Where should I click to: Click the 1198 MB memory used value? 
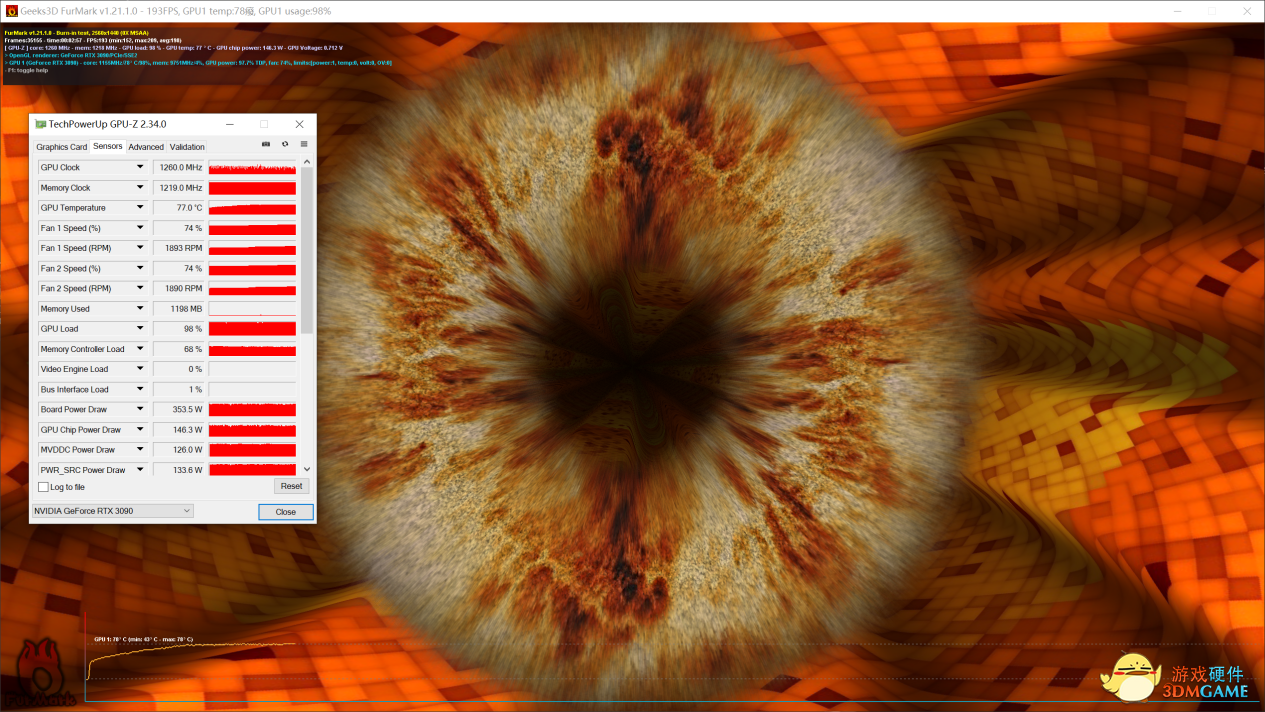click(x=179, y=309)
